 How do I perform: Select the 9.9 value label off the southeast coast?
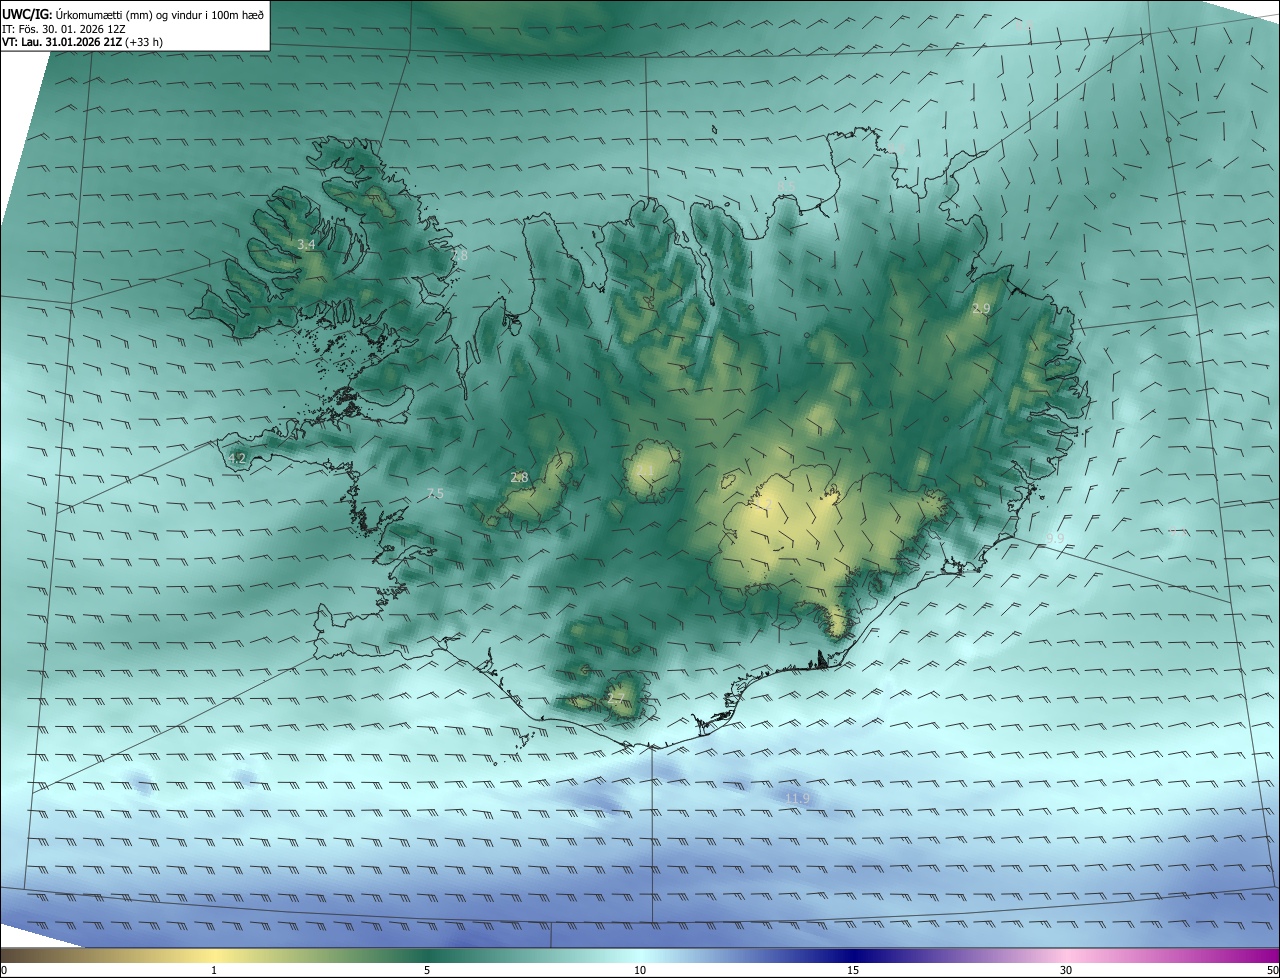point(1055,539)
